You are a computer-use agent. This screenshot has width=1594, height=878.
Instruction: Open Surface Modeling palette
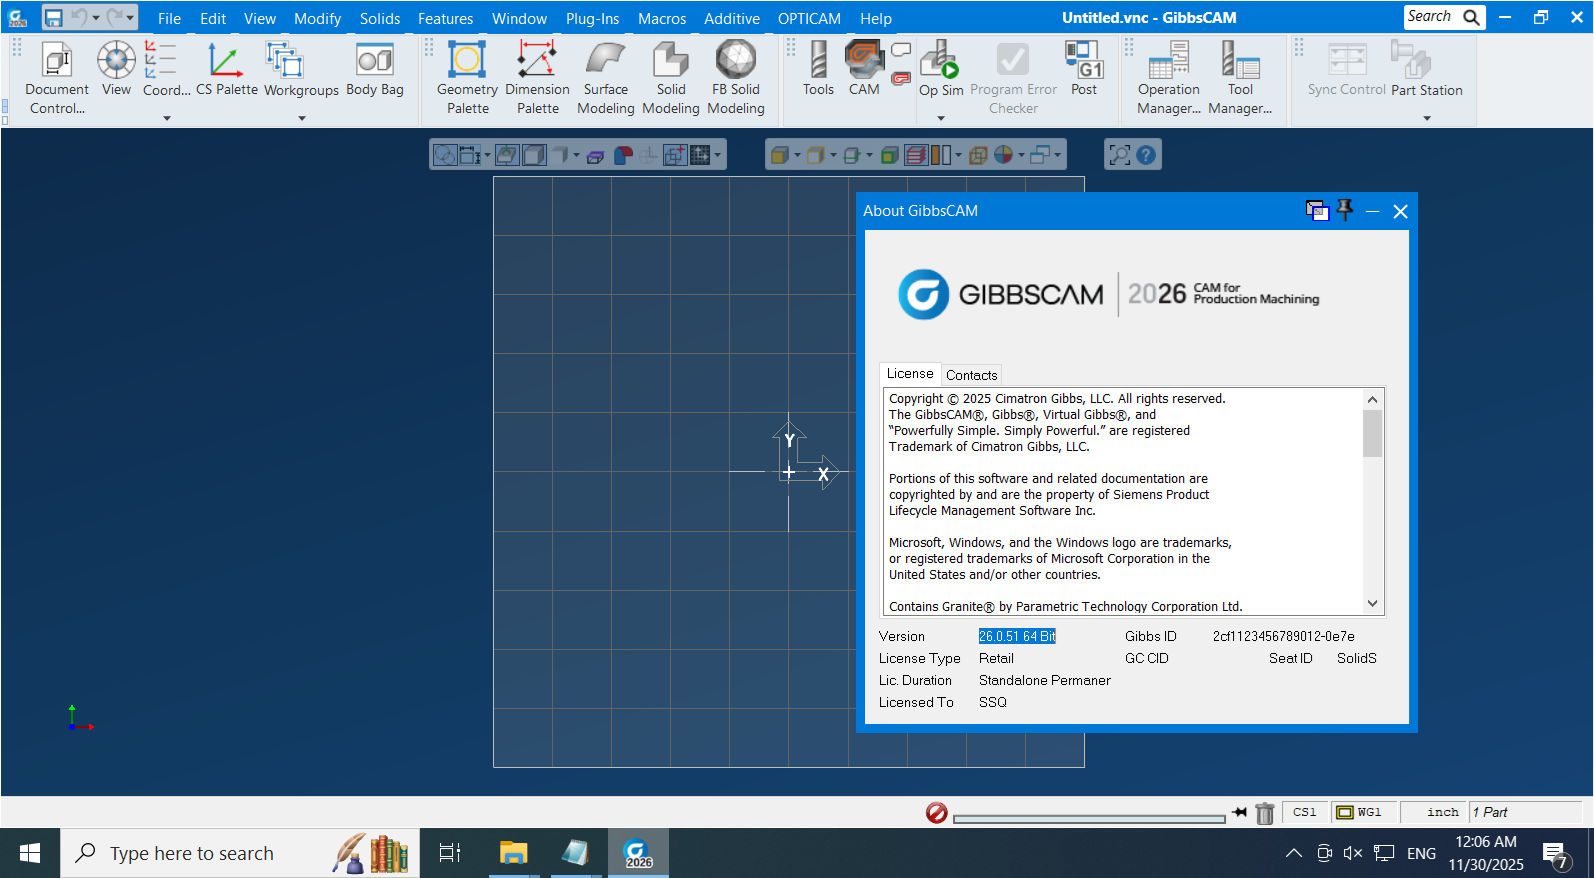click(x=606, y=78)
